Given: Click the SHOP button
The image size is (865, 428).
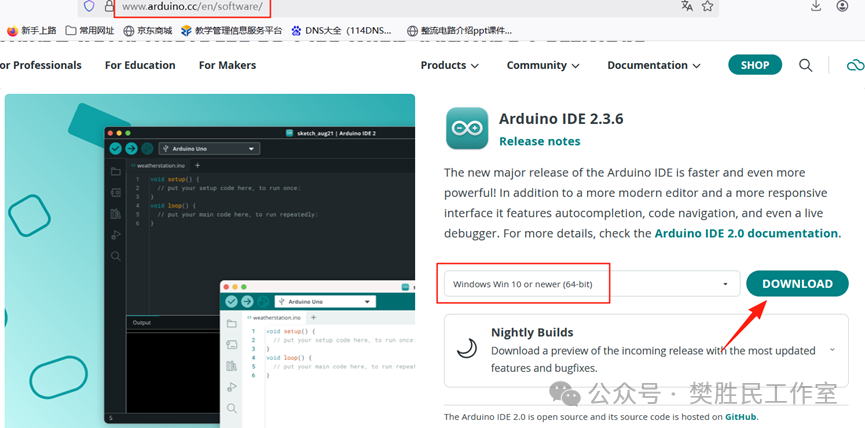Looking at the screenshot, I should 755,65.
